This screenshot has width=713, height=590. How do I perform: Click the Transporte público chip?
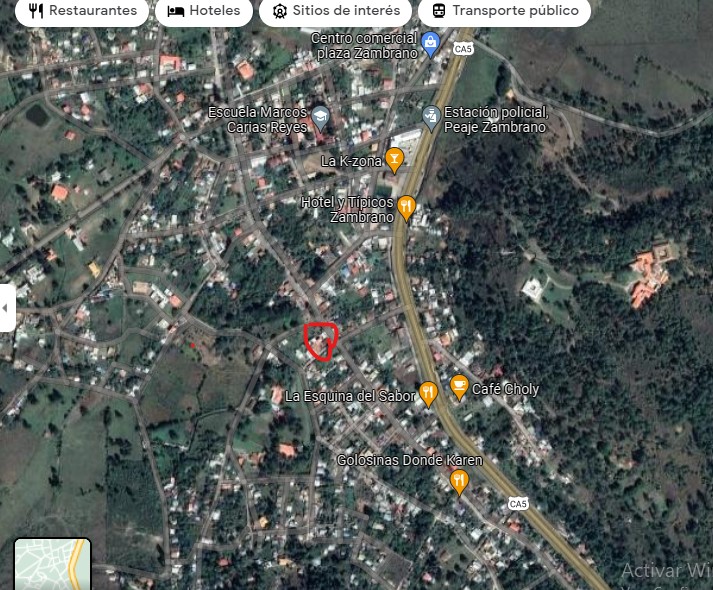click(505, 11)
